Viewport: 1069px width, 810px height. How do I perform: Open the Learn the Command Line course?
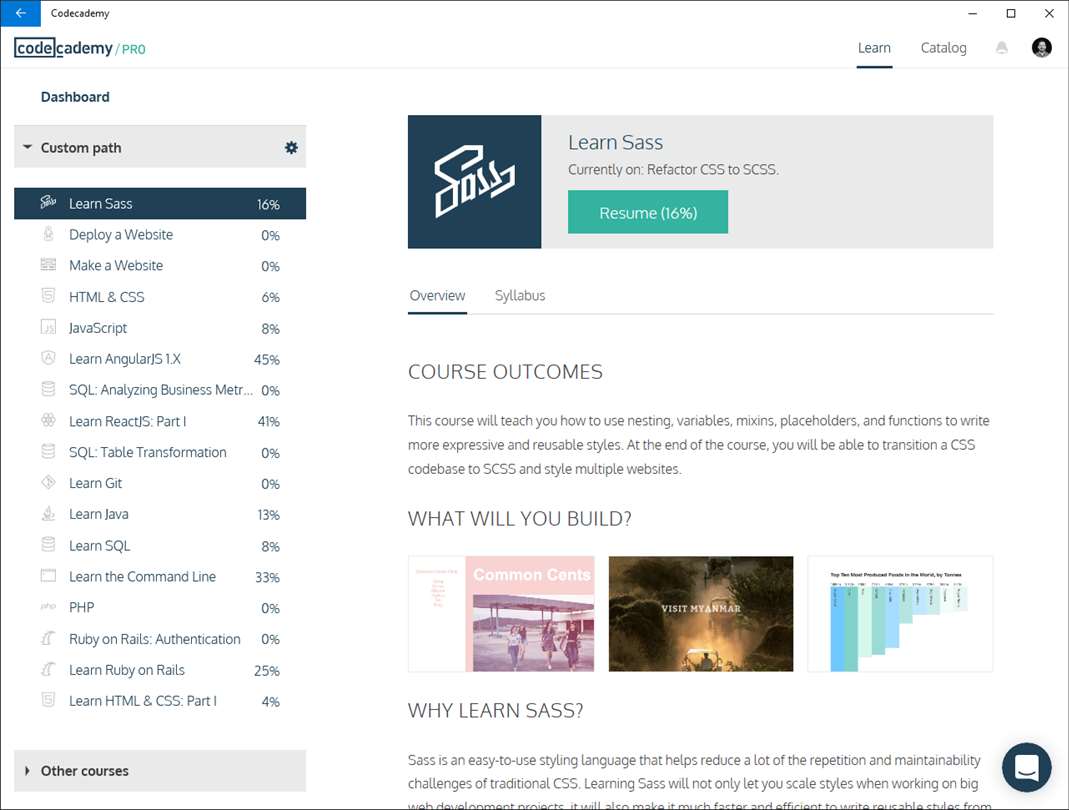(160, 577)
